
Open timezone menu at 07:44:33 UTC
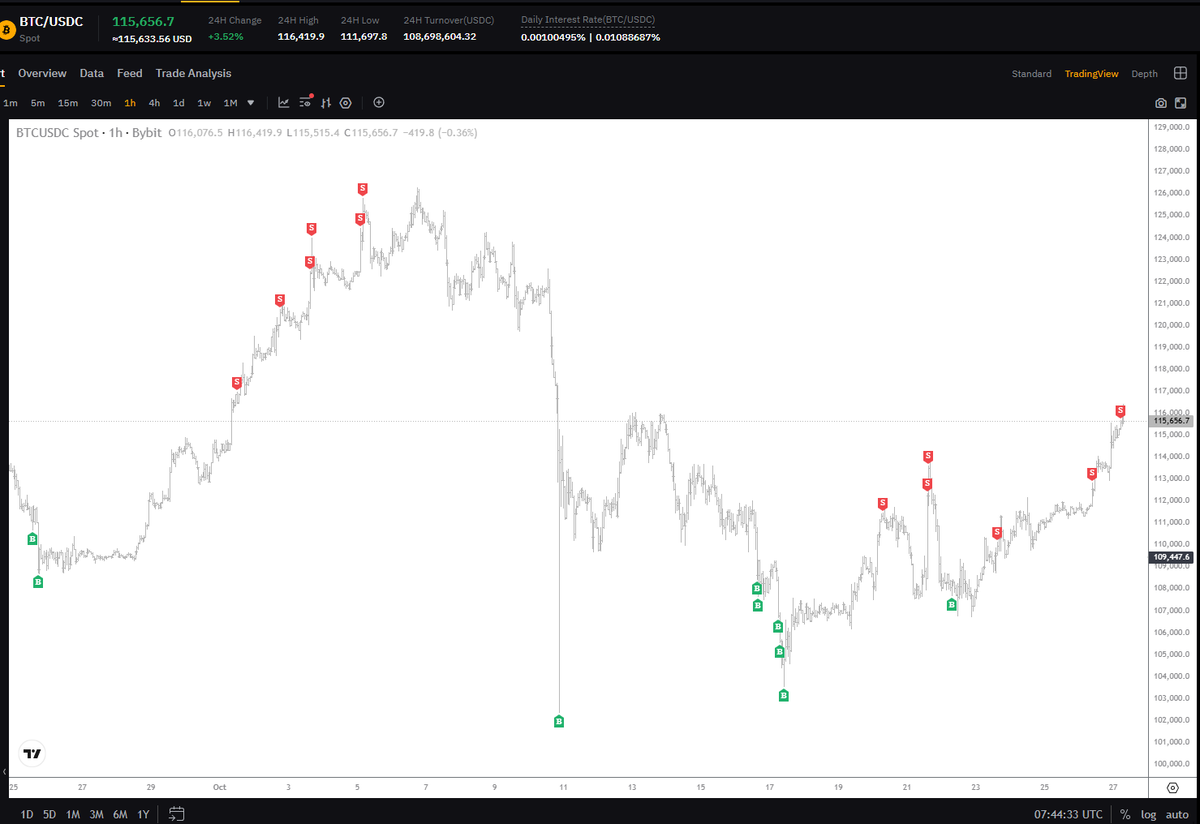click(1069, 814)
